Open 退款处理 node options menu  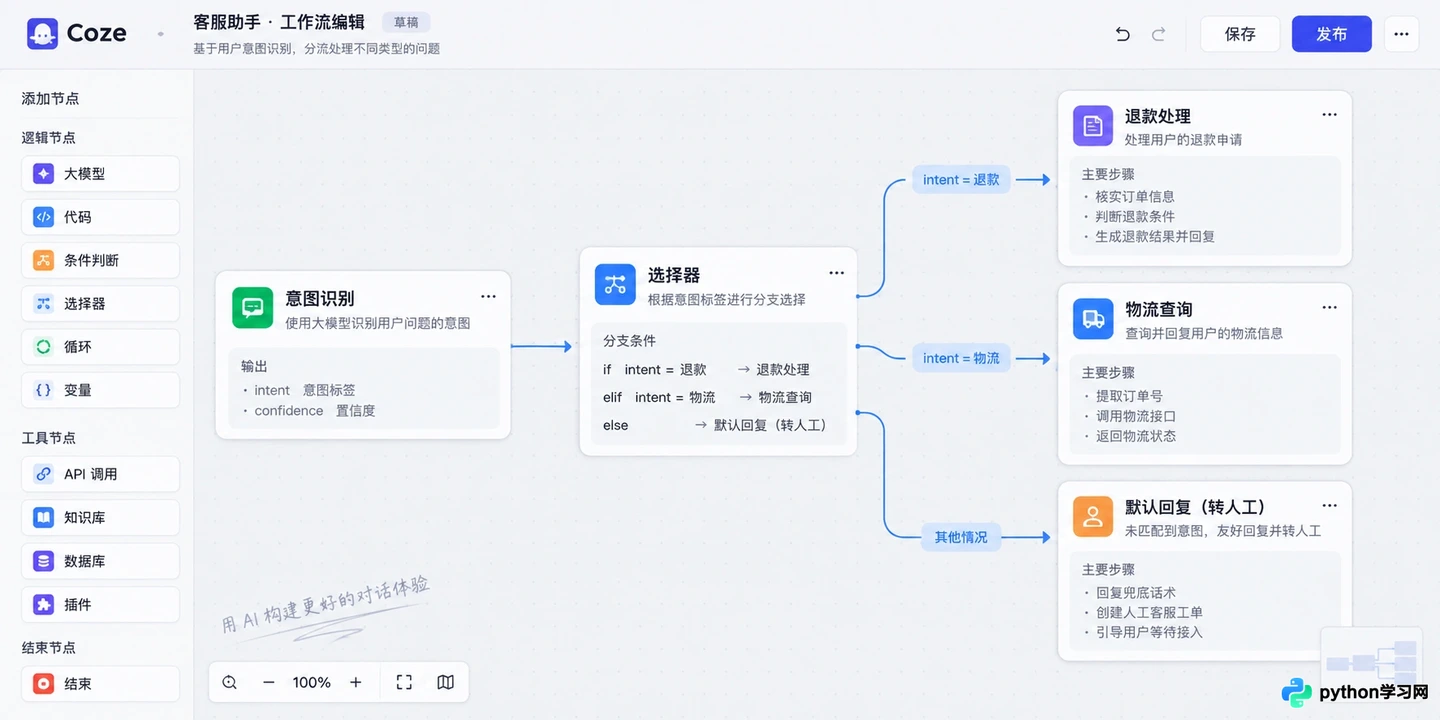coord(1329,115)
